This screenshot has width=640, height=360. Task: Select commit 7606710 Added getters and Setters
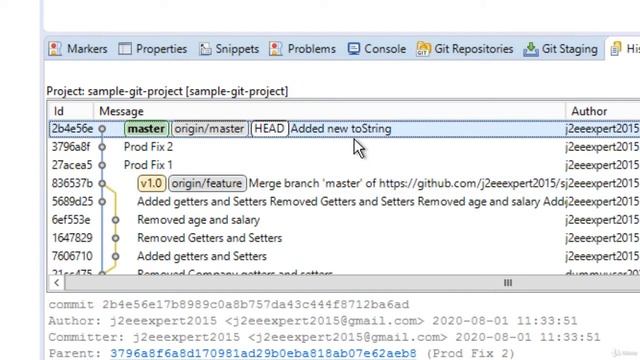[344, 256]
